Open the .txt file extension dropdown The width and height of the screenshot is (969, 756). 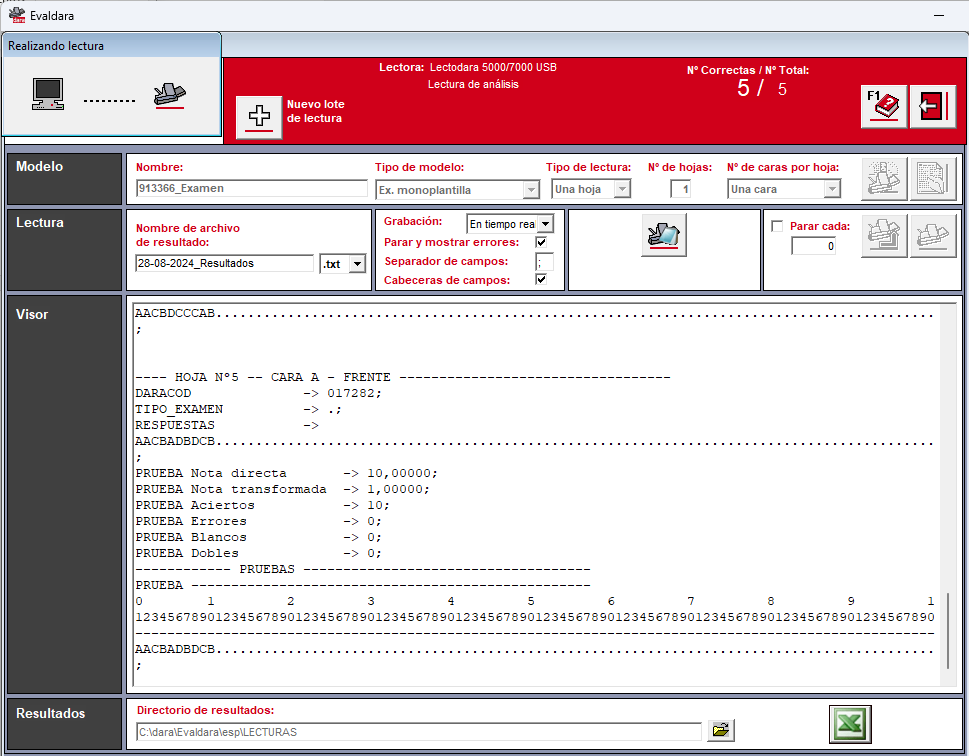[x=357, y=264]
